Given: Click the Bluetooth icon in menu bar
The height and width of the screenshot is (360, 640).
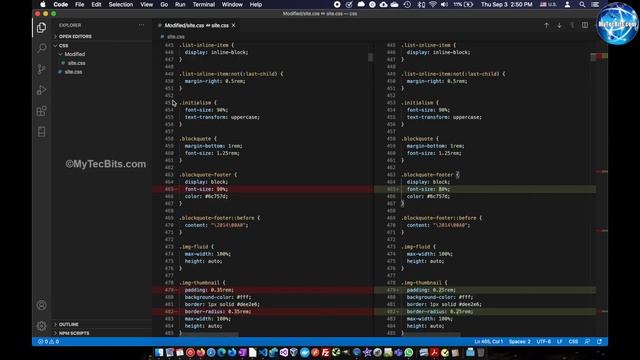Looking at the screenshot, I should coord(421,4).
